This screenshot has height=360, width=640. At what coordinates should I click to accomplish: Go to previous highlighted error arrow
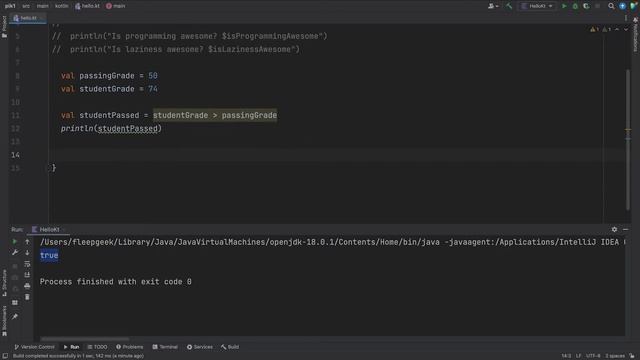[617, 29]
